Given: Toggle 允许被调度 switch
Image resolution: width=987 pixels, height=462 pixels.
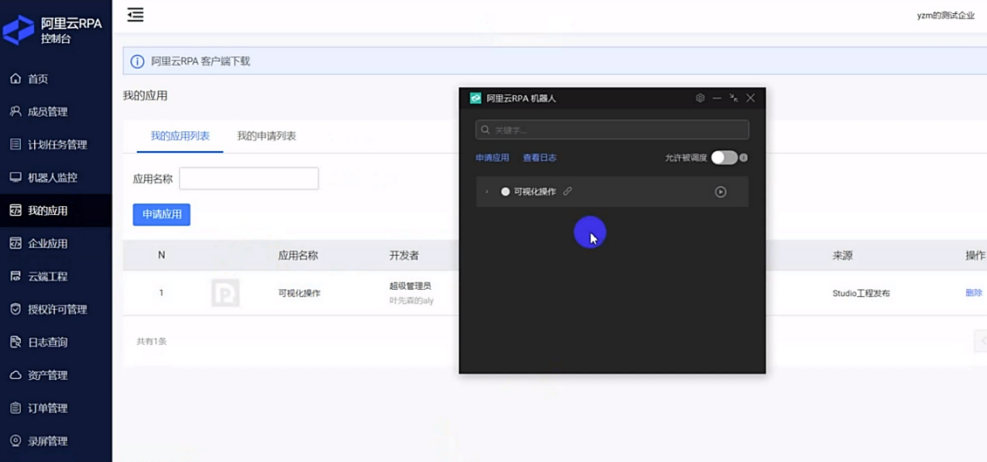Looking at the screenshot, I should (x=724, y=158).
